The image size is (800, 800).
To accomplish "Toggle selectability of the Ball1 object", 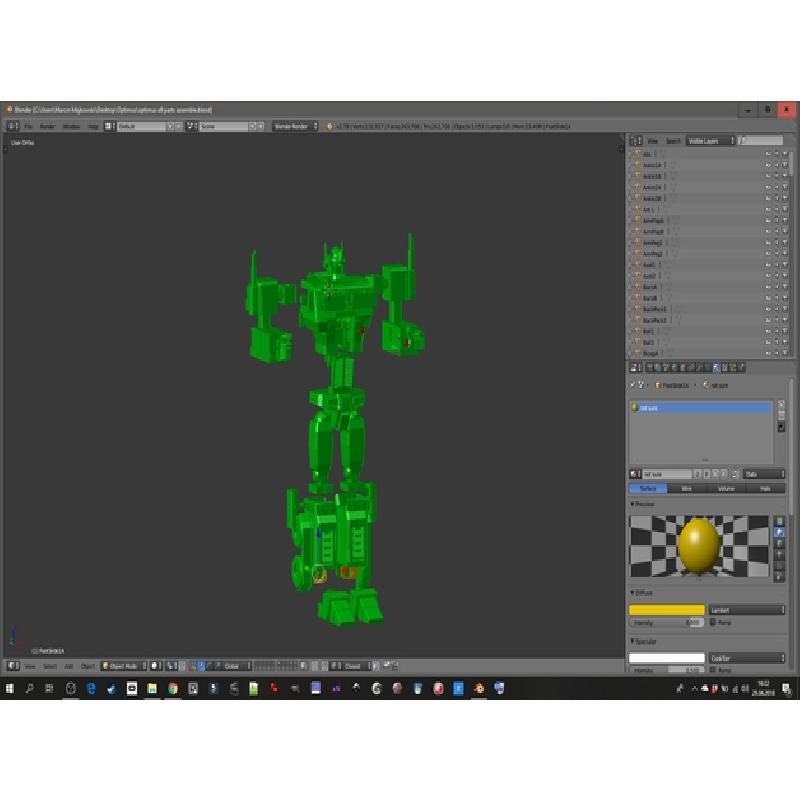I will [x=777, y=332].
